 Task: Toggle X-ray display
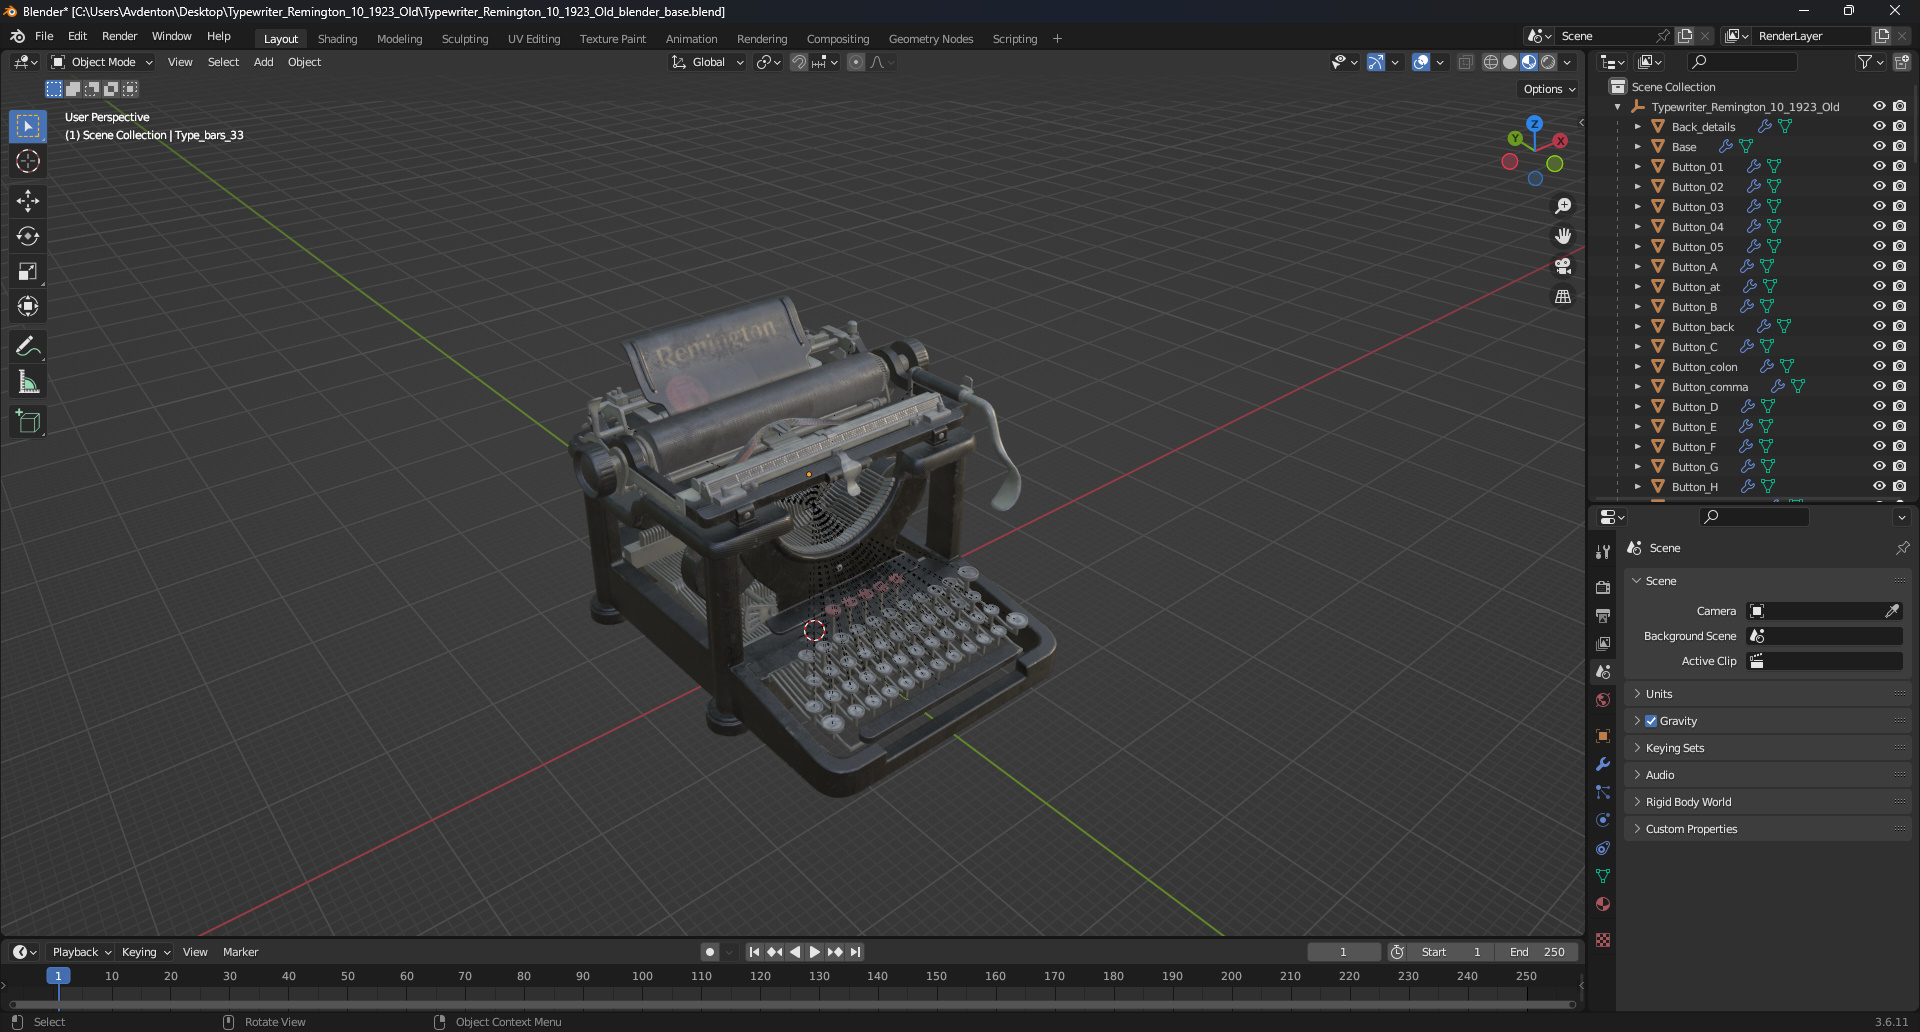(x=1465, y=62)
